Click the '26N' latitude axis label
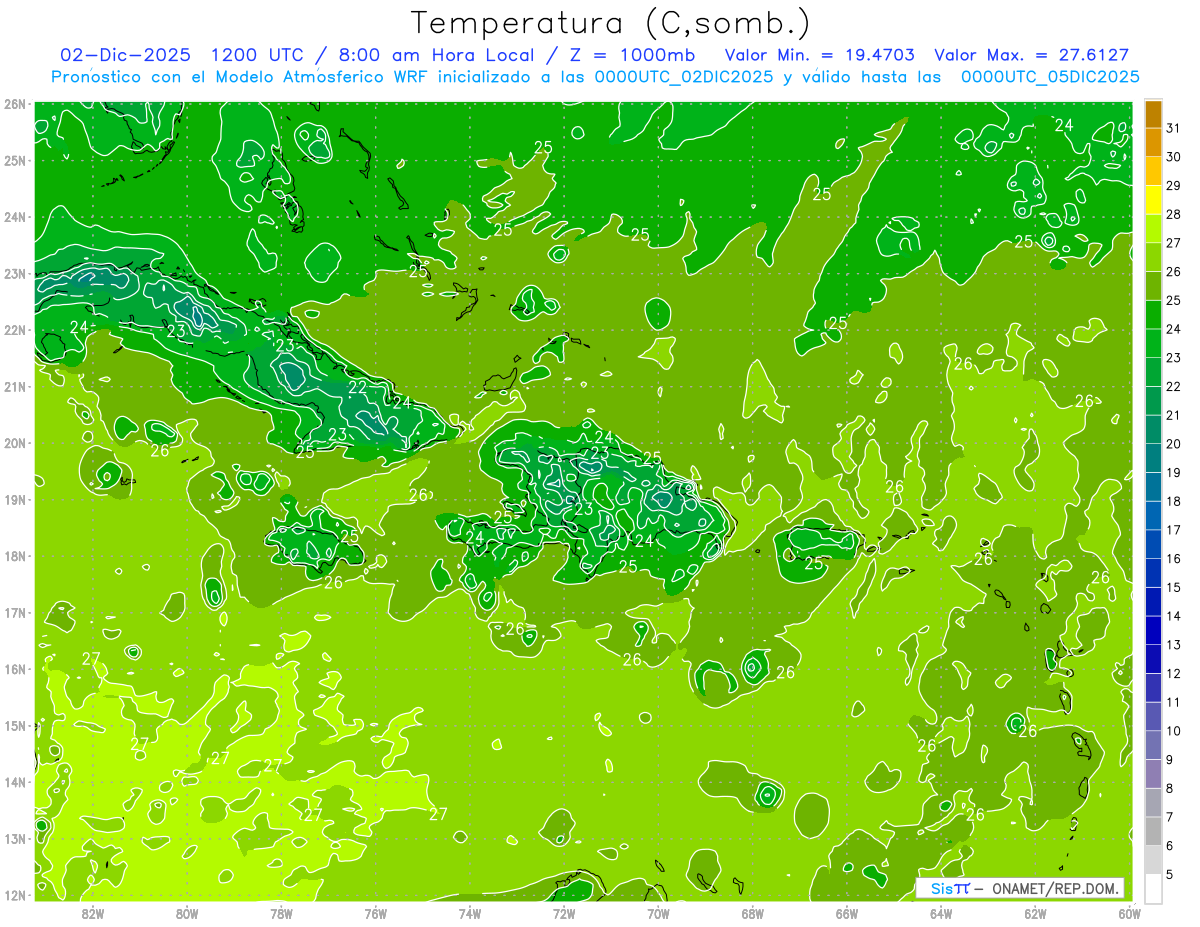Viewport: 1200px width, 927px height. (x=15, y=104)
